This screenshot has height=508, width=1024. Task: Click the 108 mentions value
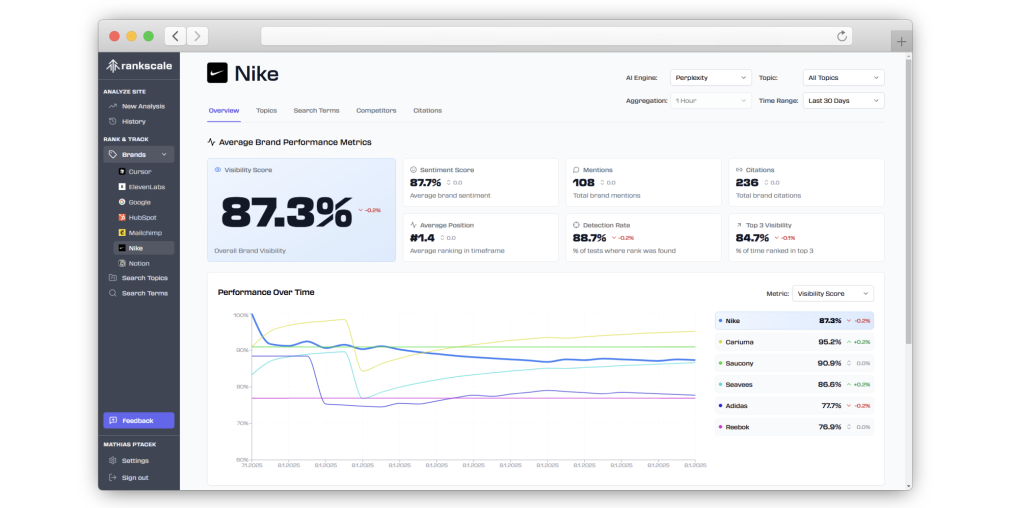[584, 183]
